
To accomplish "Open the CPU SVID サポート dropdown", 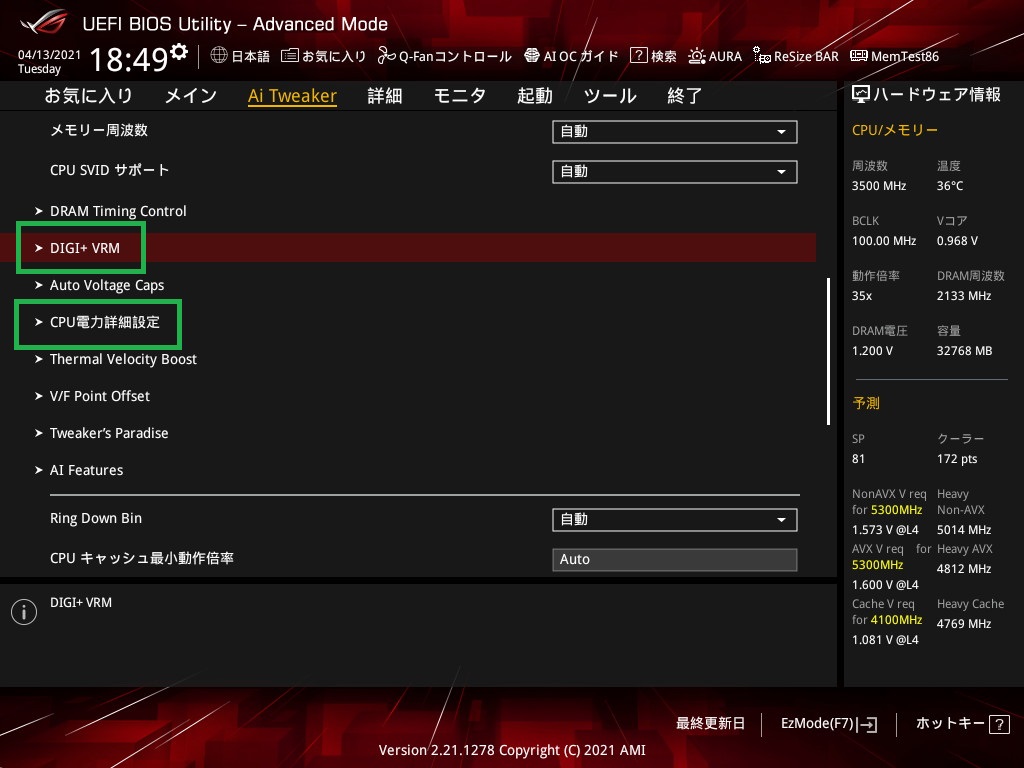I will [674, 172].
